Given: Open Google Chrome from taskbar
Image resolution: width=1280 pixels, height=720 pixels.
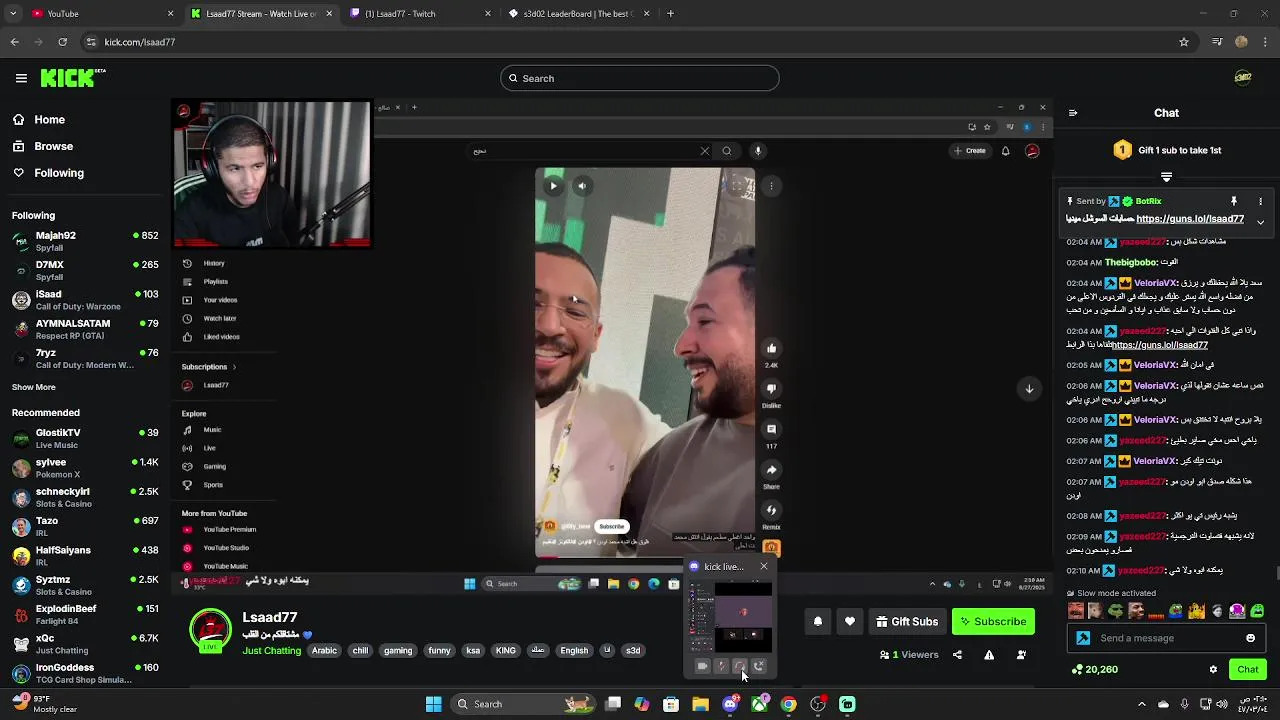Looking at the screenshot, I should pos(788,704).
